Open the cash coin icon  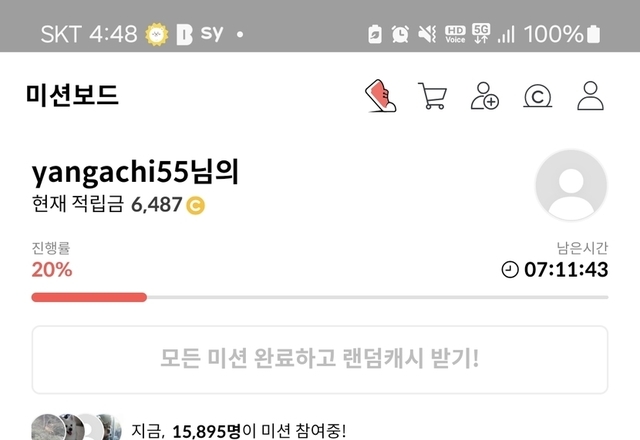coord(538,96)
